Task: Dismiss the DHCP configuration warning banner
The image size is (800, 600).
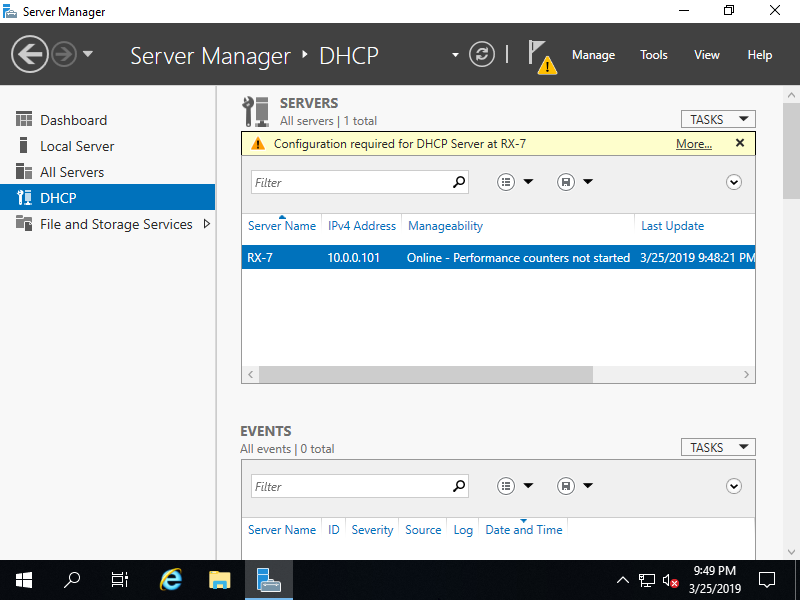Action: point(740,143)
